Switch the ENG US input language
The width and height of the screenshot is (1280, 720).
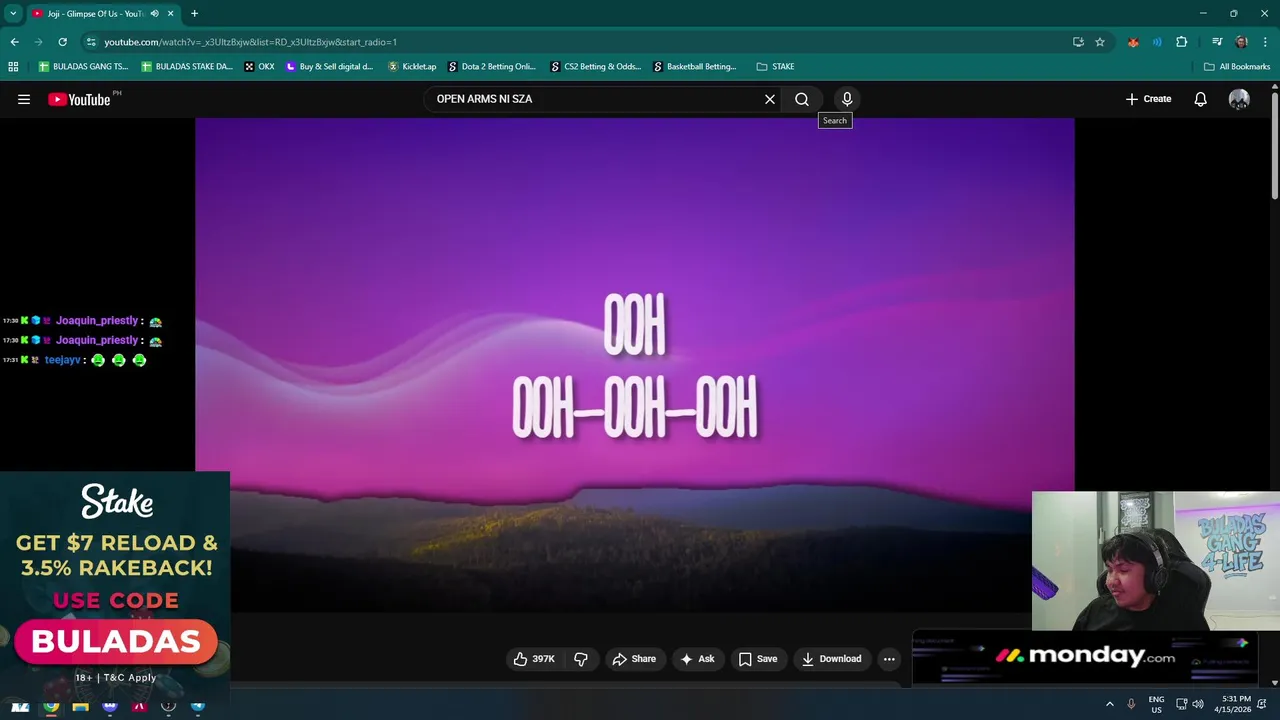(1156, 704)
